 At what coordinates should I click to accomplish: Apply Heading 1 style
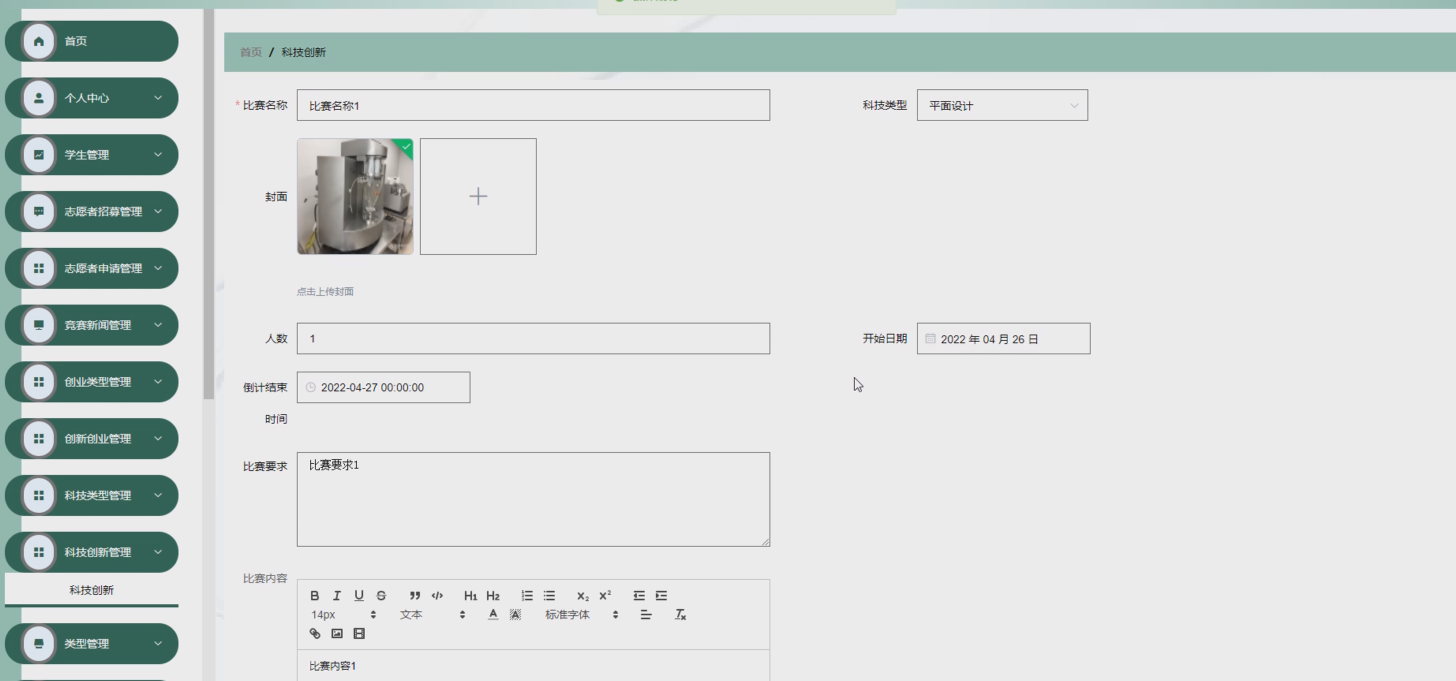click(471, 596)
